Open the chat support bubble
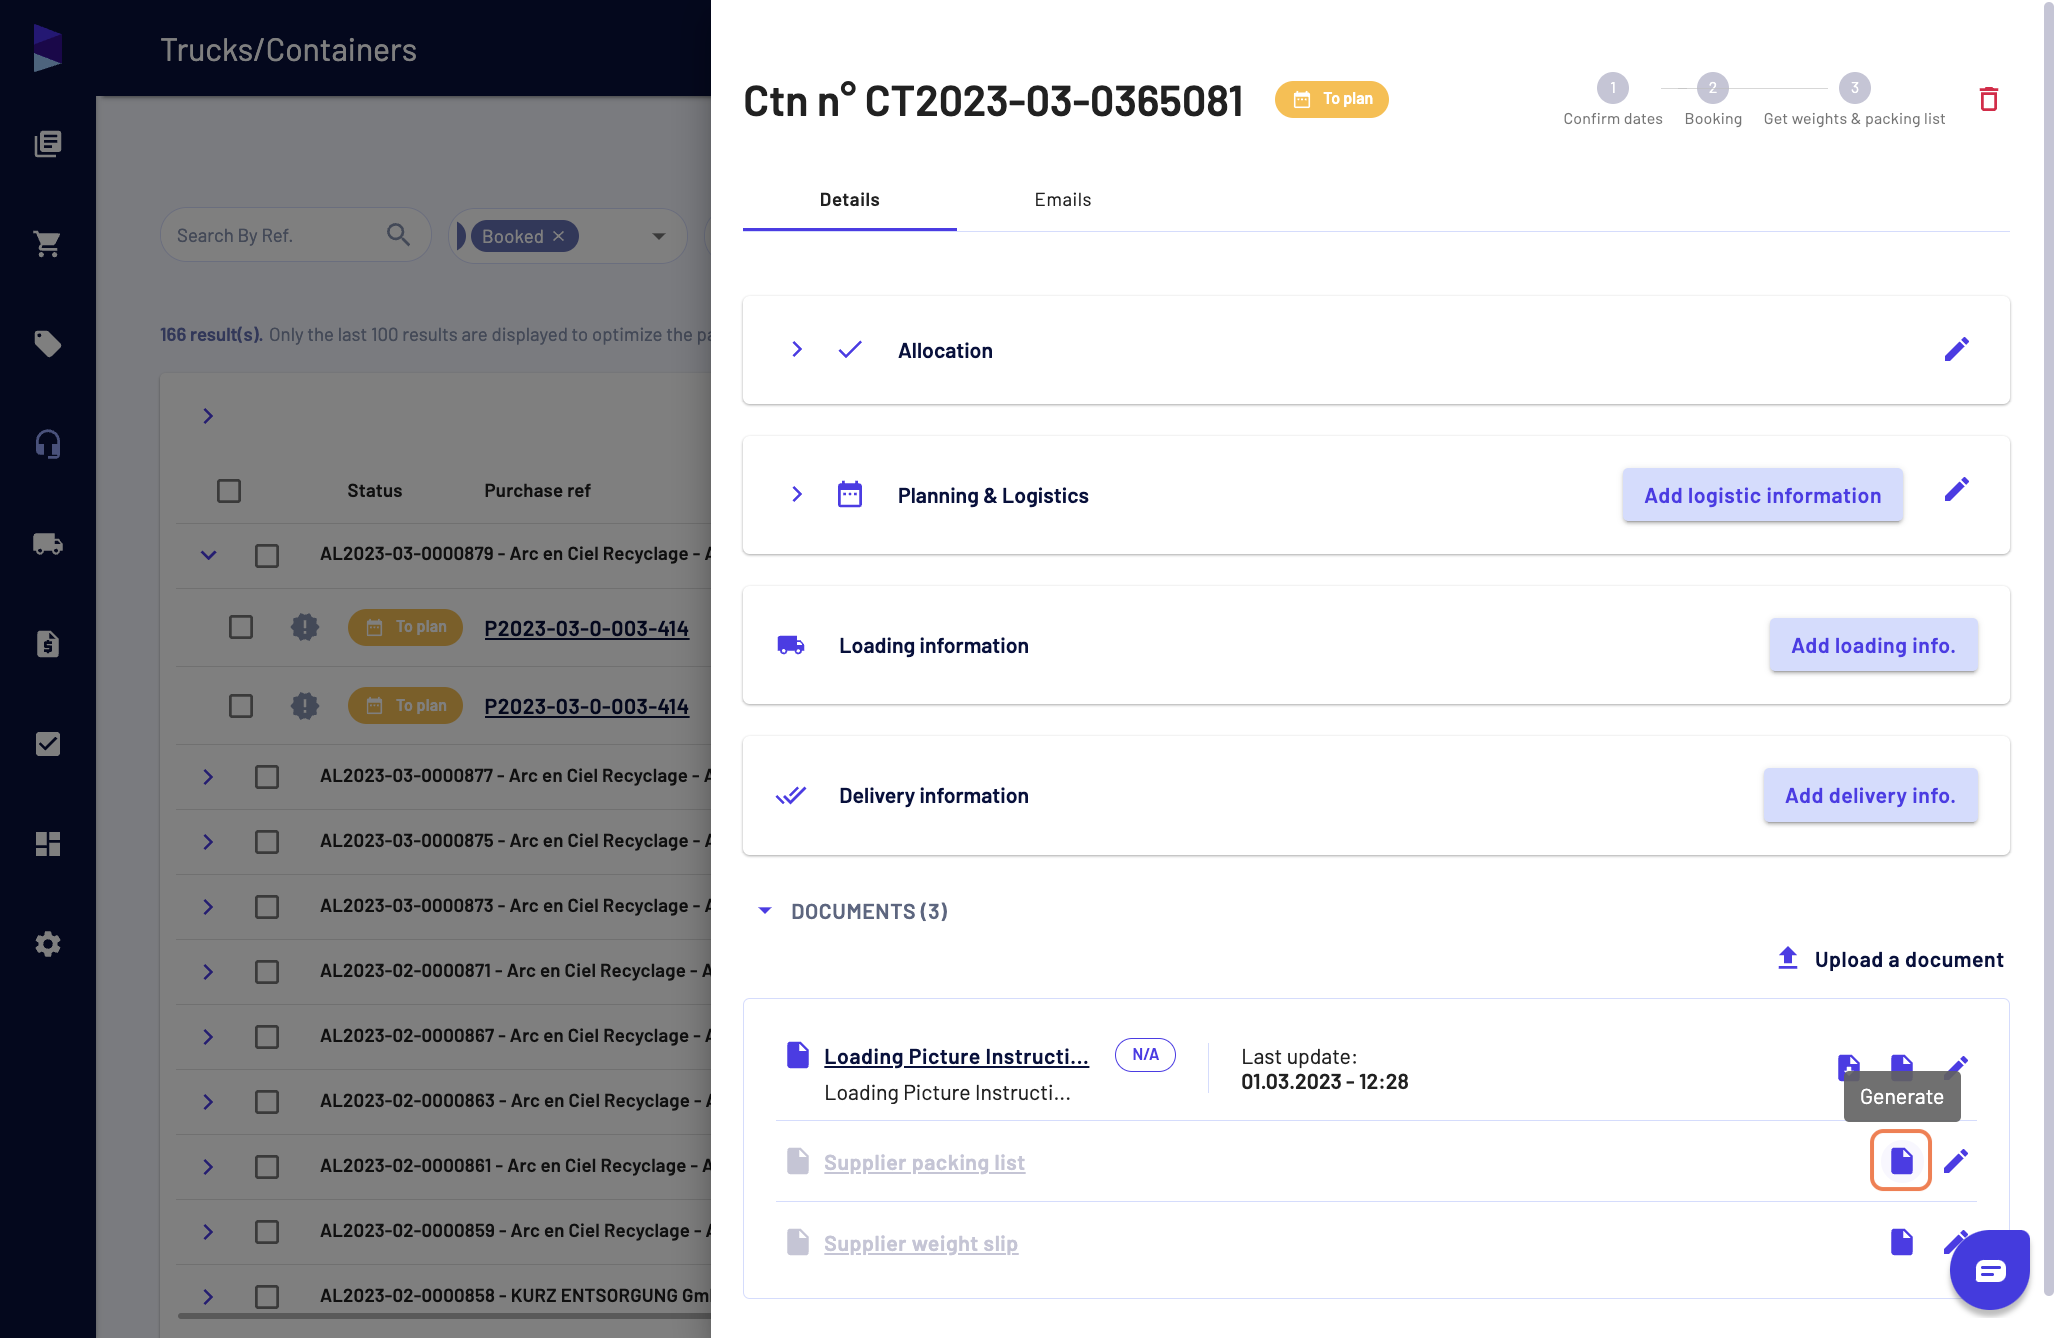The image size is (2056, 1338). pos(1990,1270)
